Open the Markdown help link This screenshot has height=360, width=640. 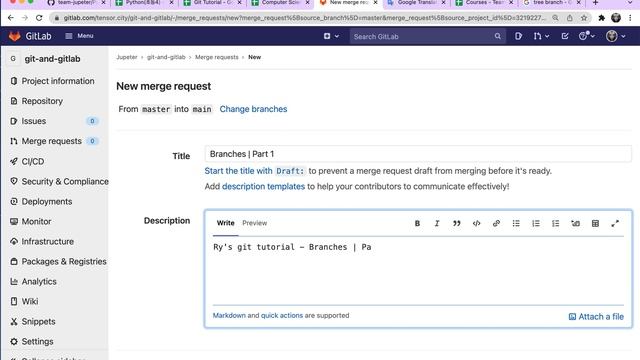coord(229,316)
